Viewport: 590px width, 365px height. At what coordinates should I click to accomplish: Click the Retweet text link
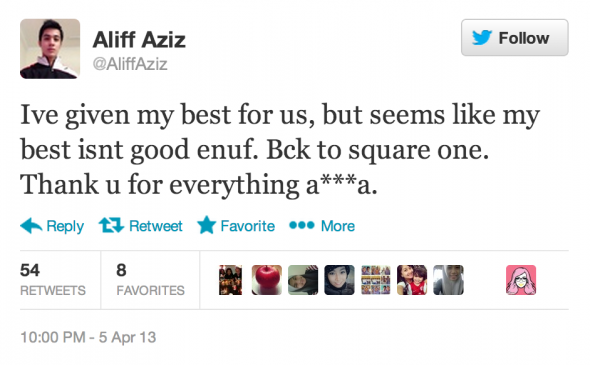pos(155,226)
